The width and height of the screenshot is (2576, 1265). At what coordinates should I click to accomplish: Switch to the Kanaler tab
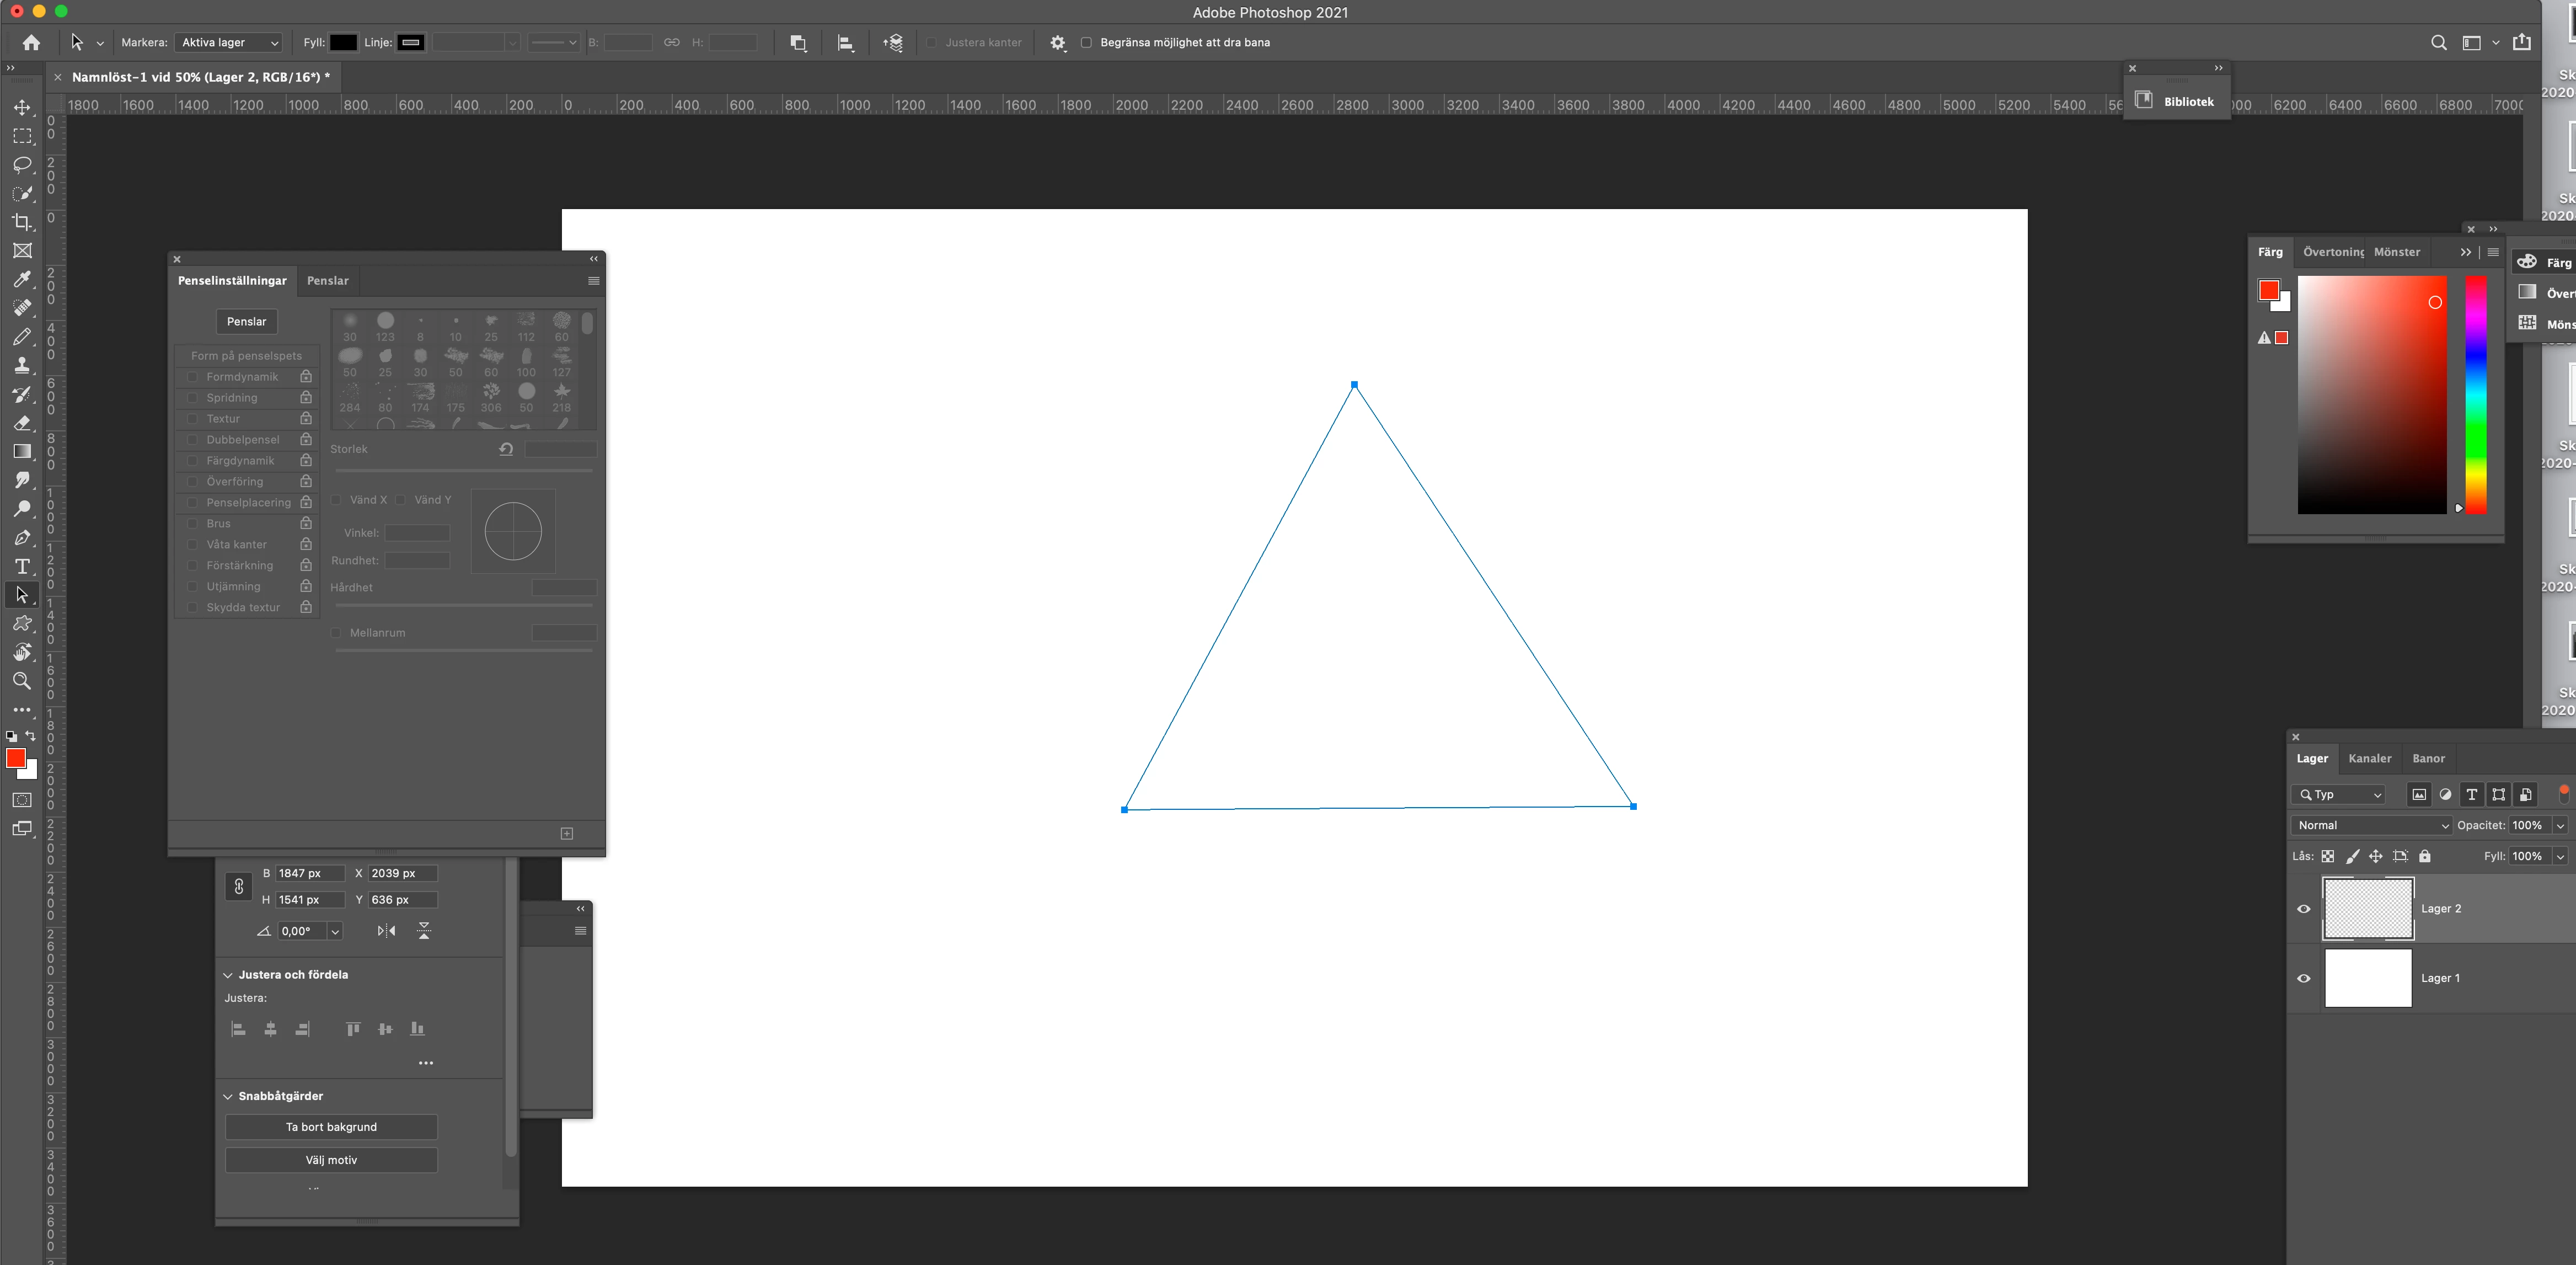coord(2369,758)
